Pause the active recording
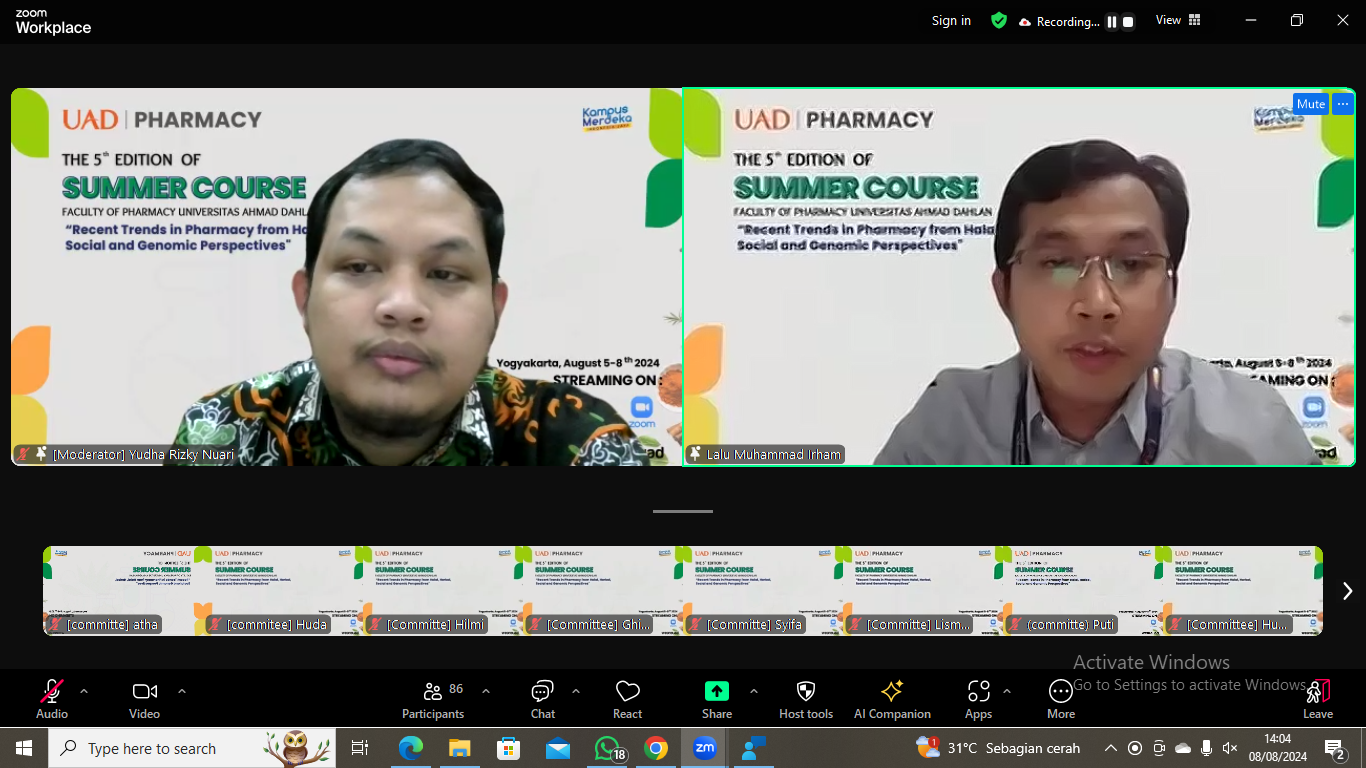 [x=1112, y=20]
